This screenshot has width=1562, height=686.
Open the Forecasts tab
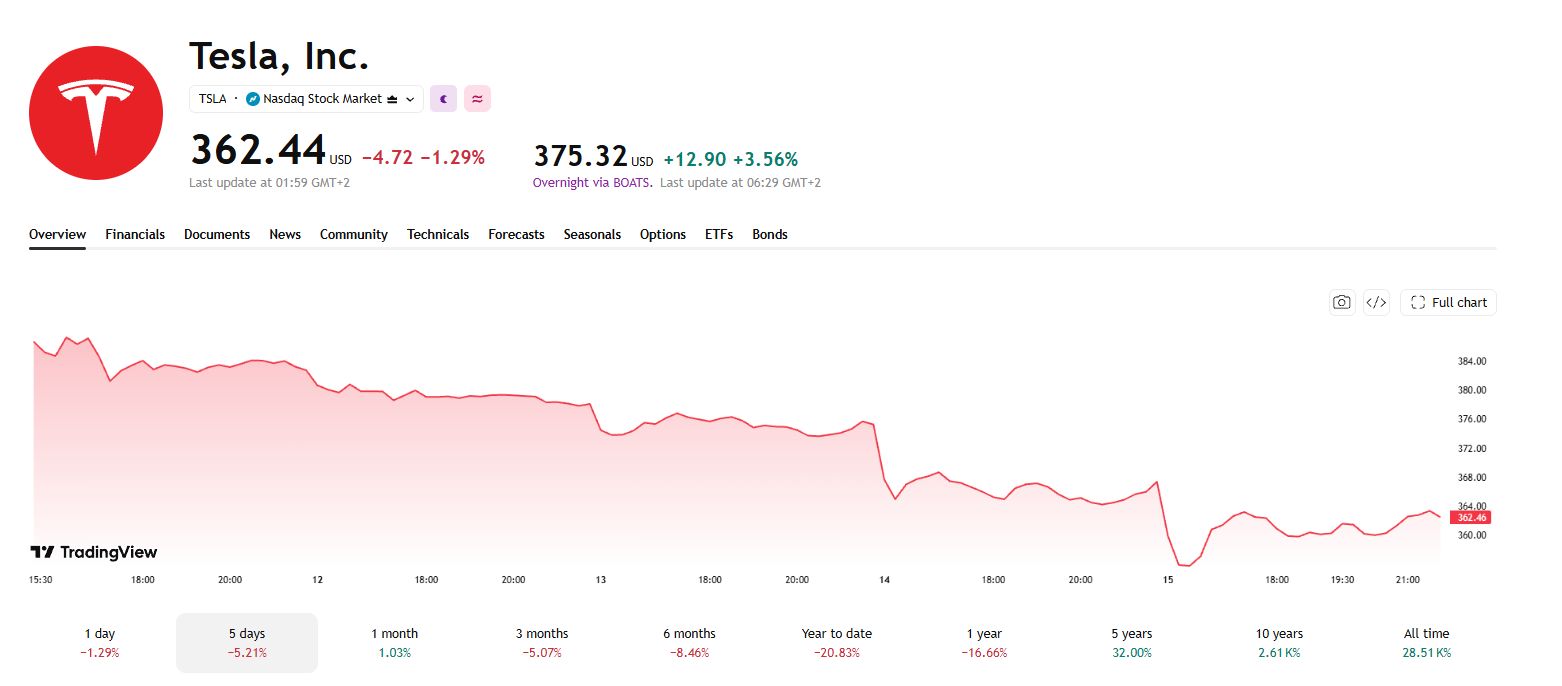point(516,234)
